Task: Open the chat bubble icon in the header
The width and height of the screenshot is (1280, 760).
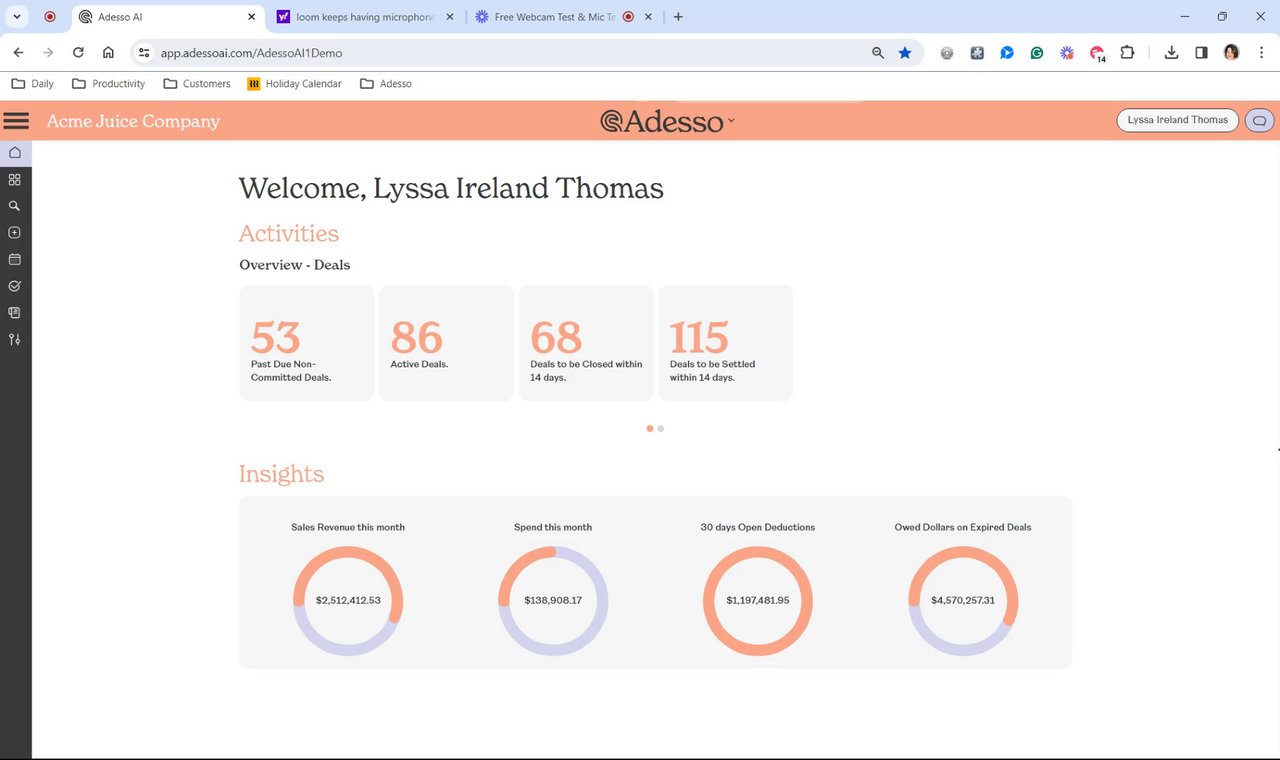Action: [x=1259, y=120]
